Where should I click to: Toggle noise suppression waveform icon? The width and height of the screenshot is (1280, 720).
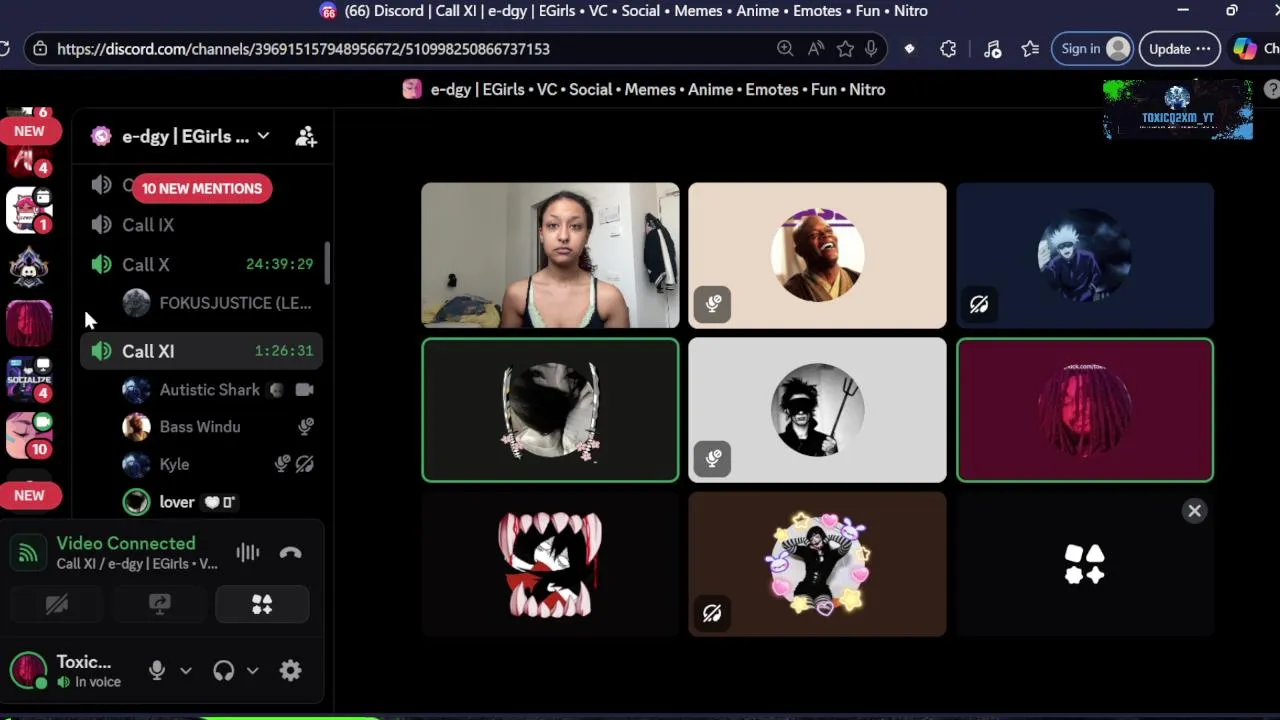247,553
